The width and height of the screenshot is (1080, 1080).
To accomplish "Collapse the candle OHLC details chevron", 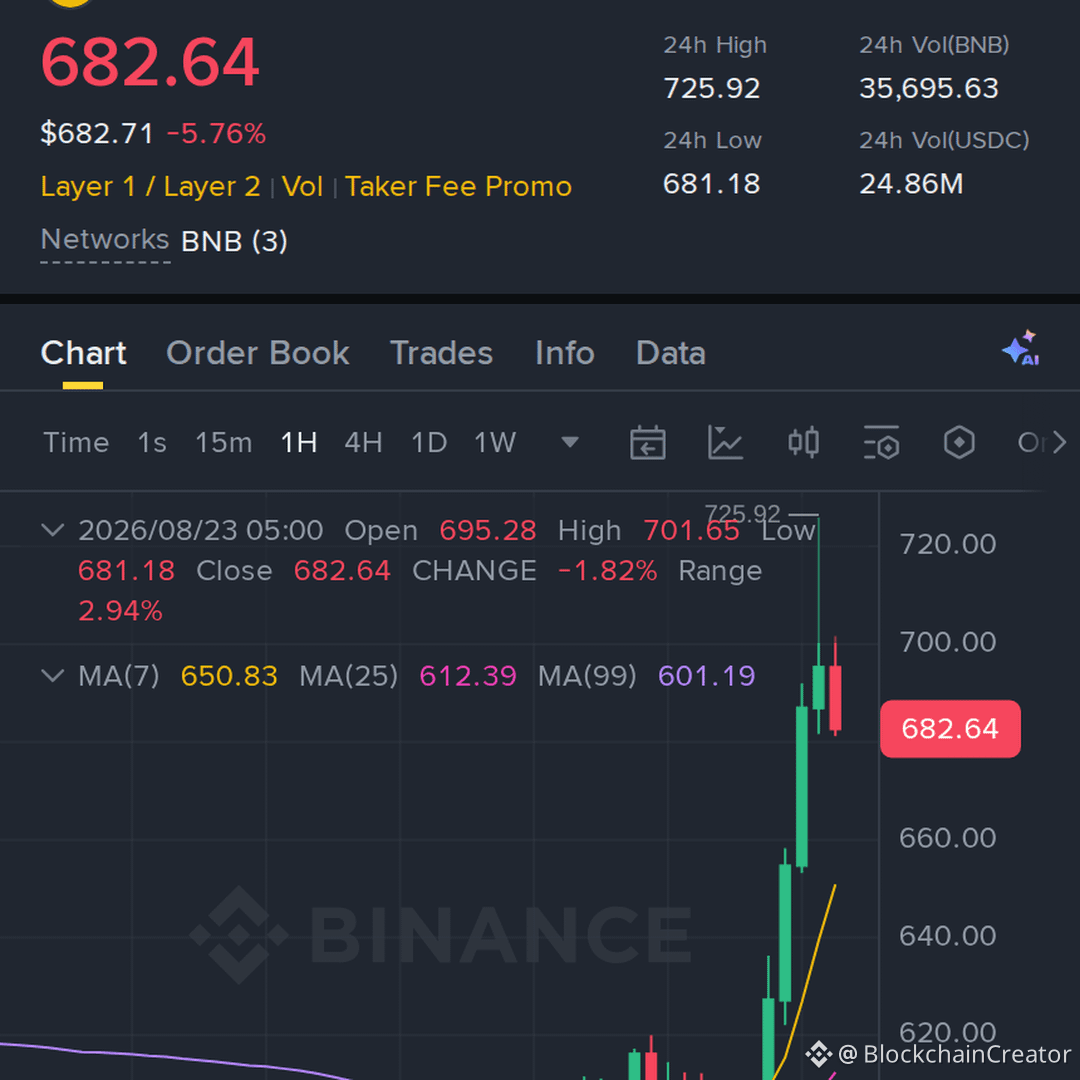I will 53,530.
